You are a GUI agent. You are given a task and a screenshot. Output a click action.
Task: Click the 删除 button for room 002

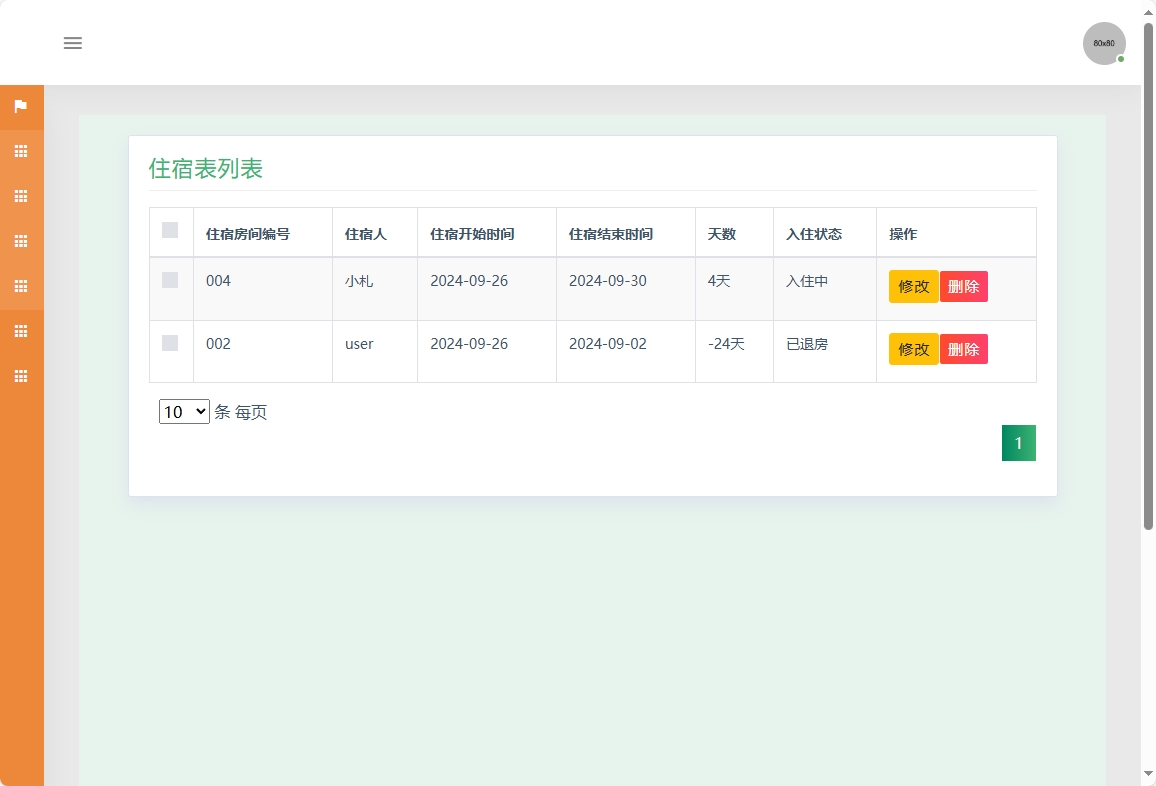point(963,349)
